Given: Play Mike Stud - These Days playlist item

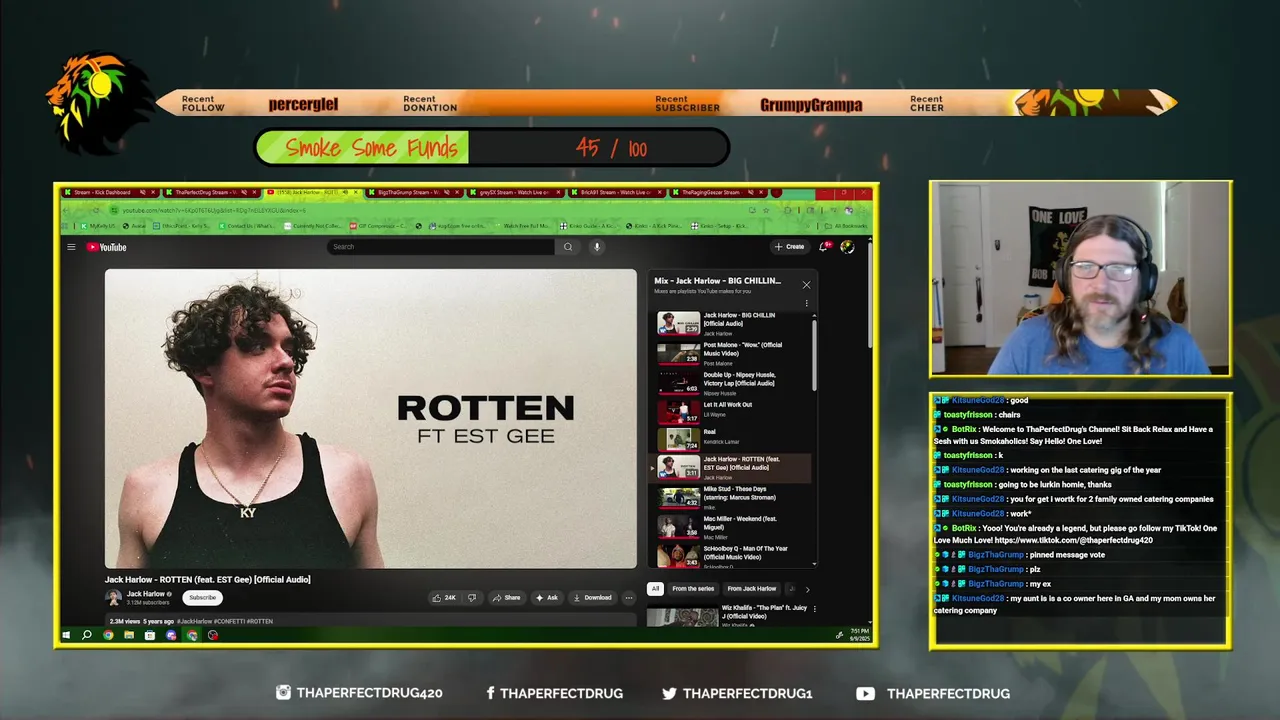Looking at the screenshot, I should [734, 498].
